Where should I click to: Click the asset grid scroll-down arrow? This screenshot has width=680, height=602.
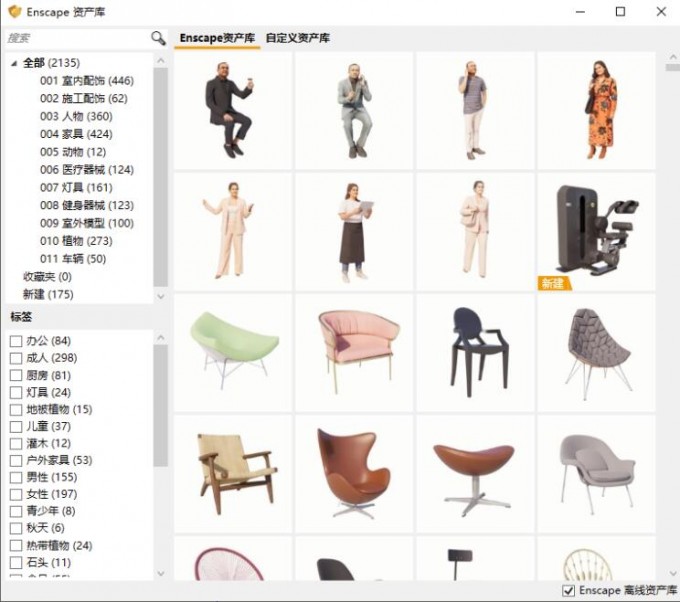coord(673,573)
